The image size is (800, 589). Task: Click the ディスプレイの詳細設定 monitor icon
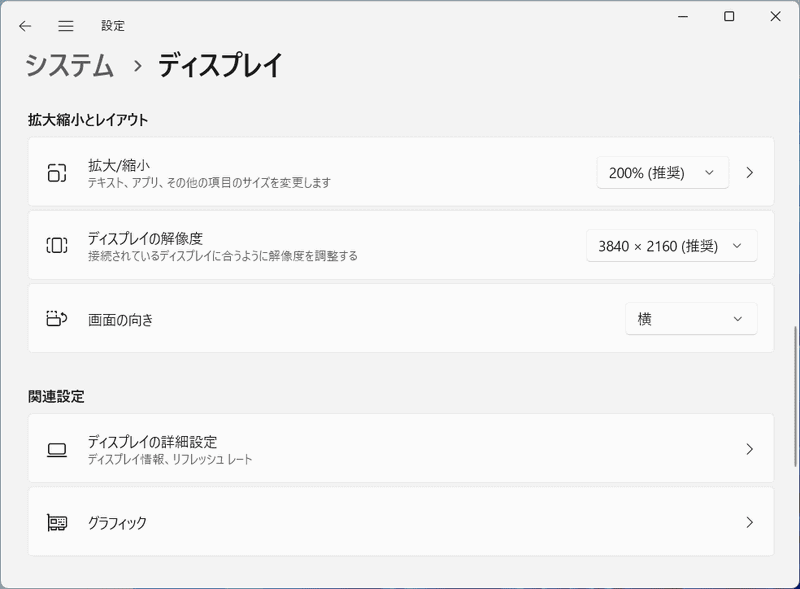pos(55,448)
